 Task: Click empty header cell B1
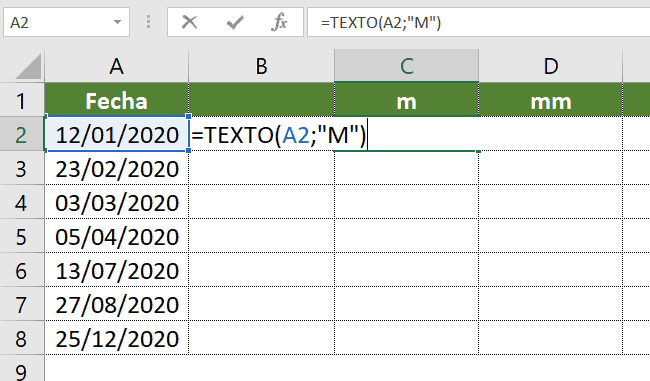(261, 100)
